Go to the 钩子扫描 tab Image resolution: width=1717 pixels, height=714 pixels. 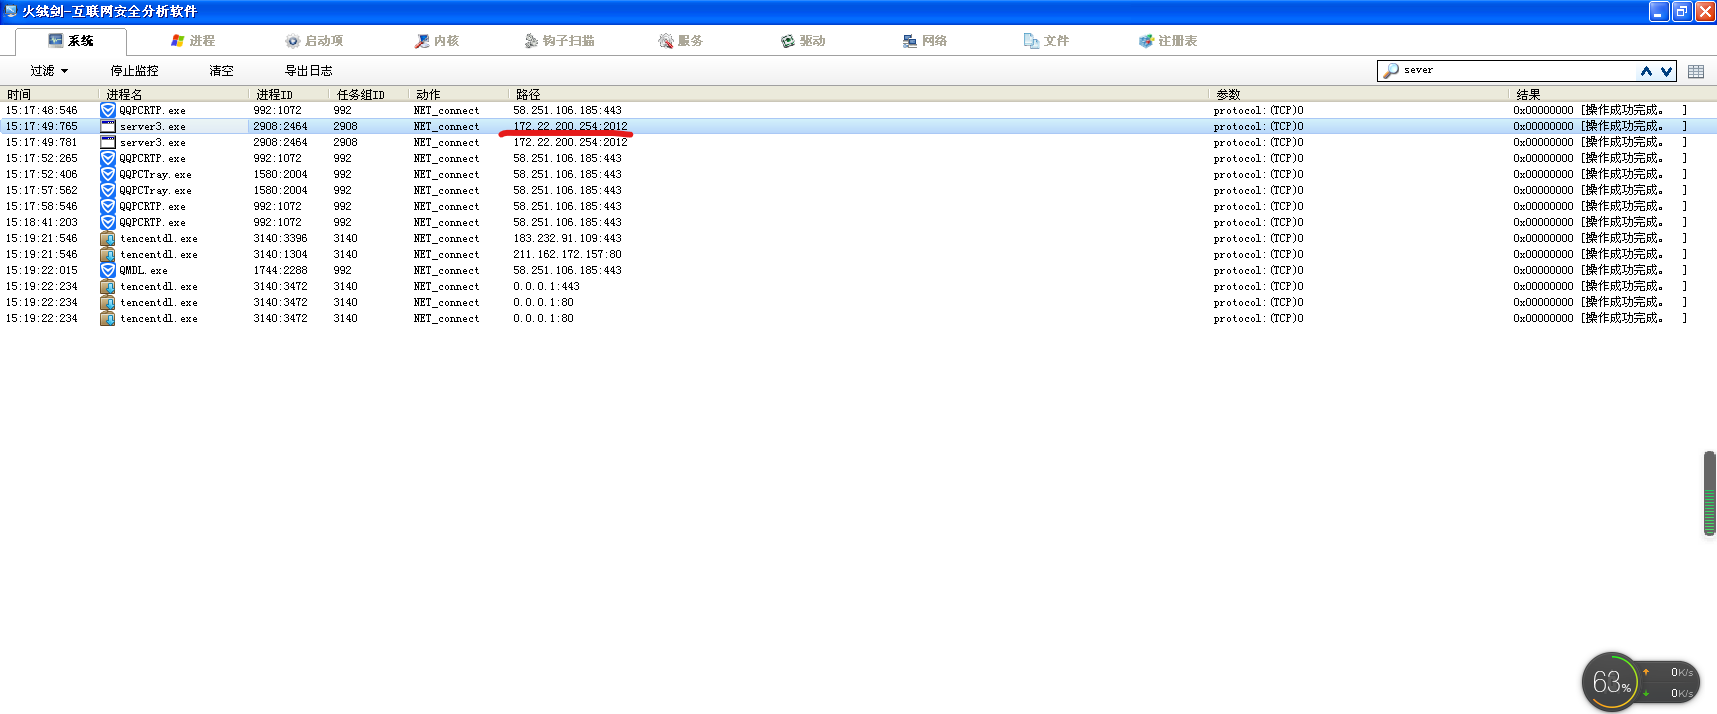[559, 41]
